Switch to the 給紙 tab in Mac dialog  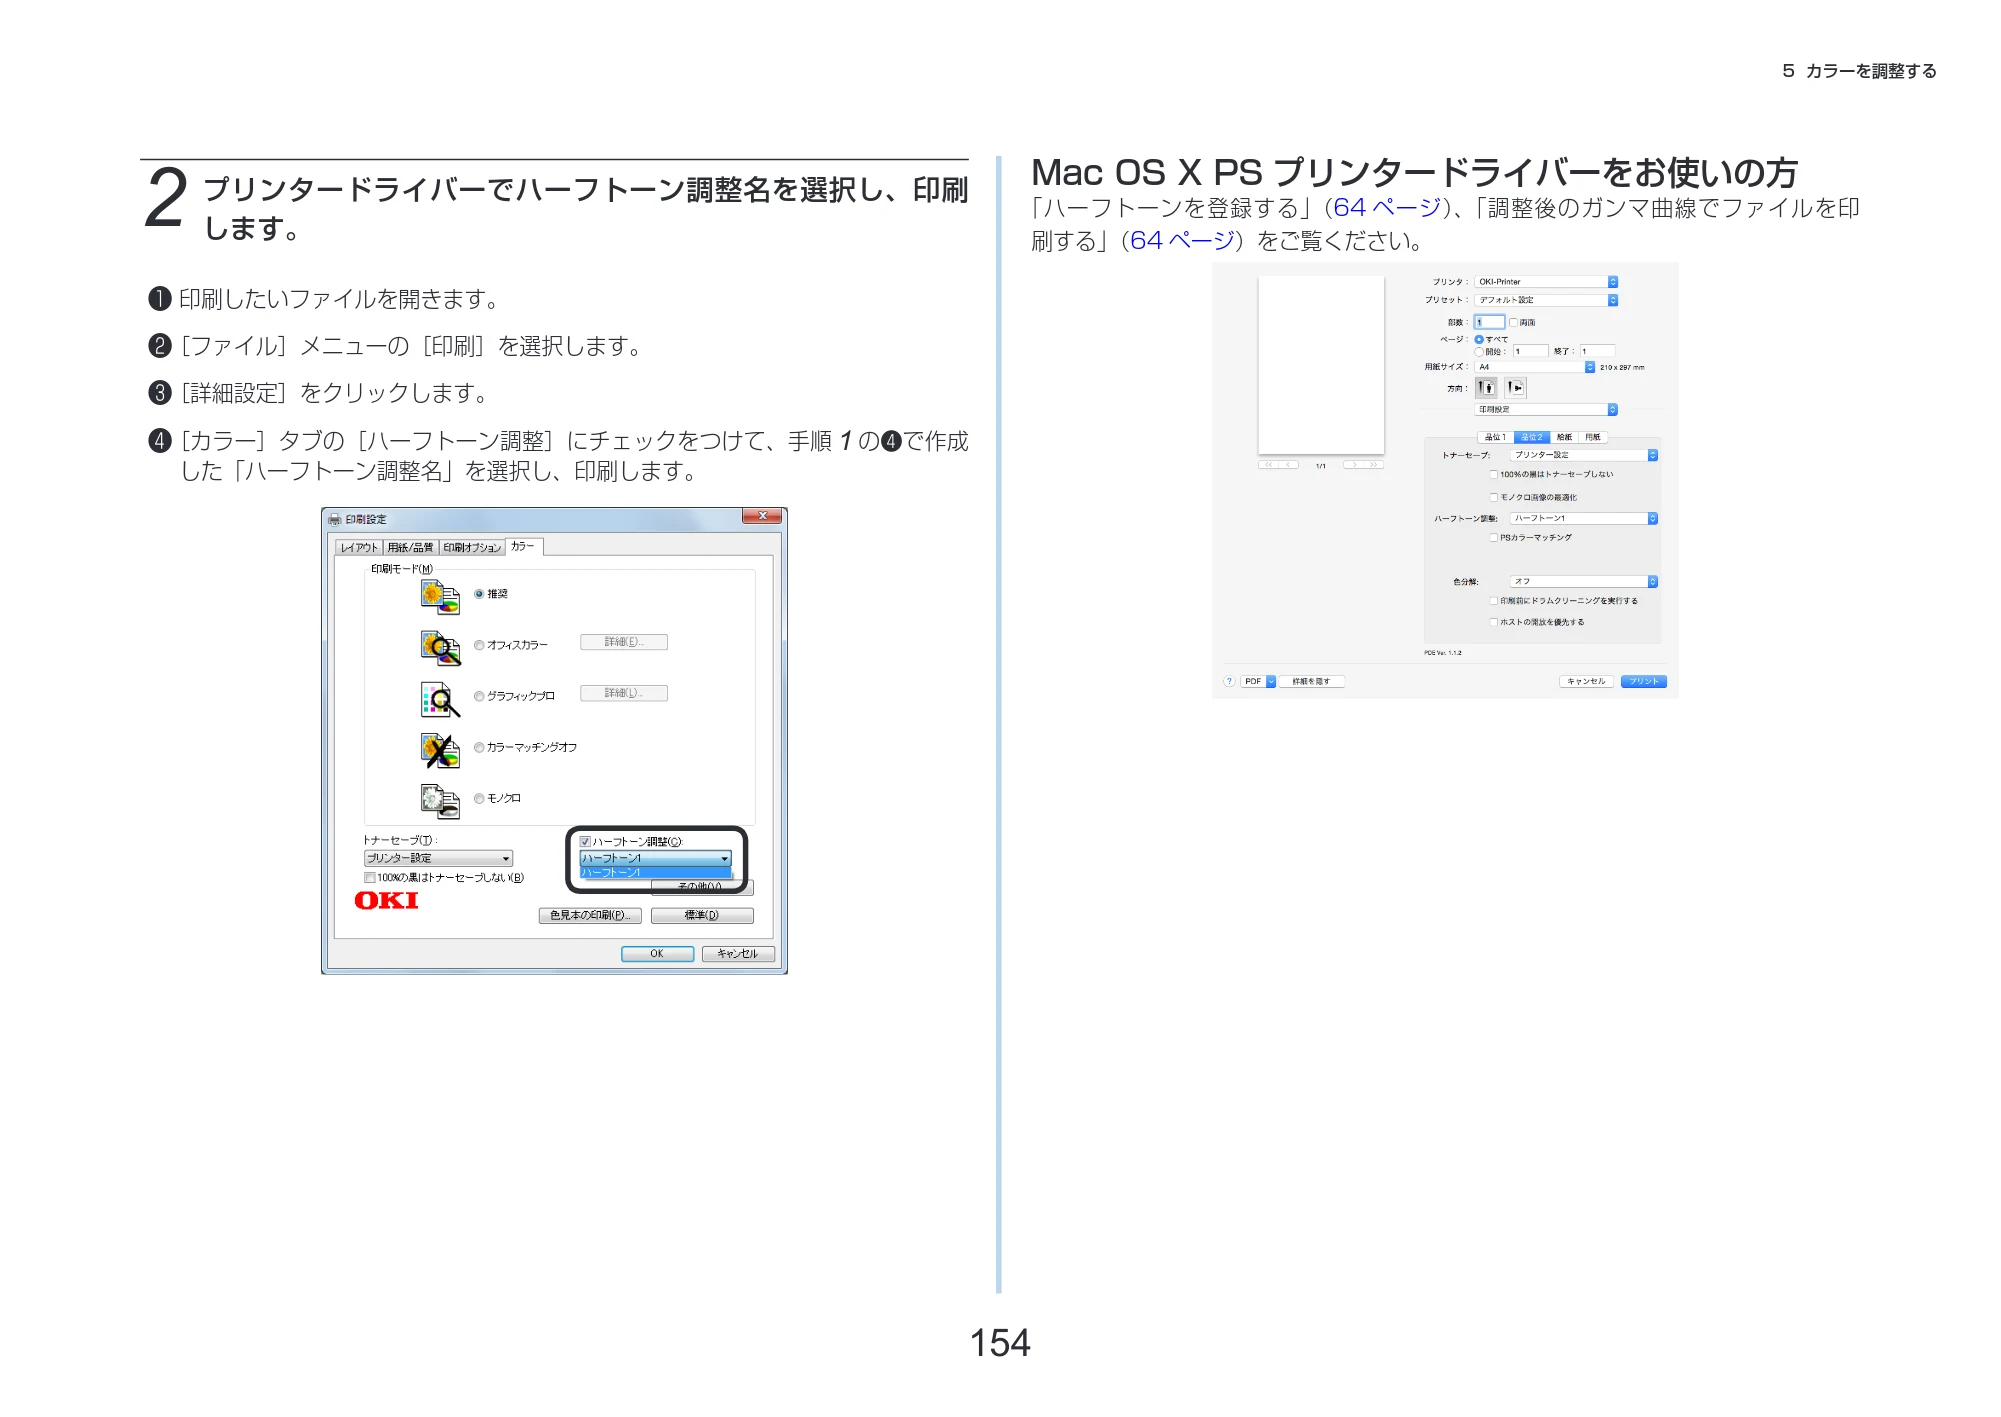[x=1564, y=437]
